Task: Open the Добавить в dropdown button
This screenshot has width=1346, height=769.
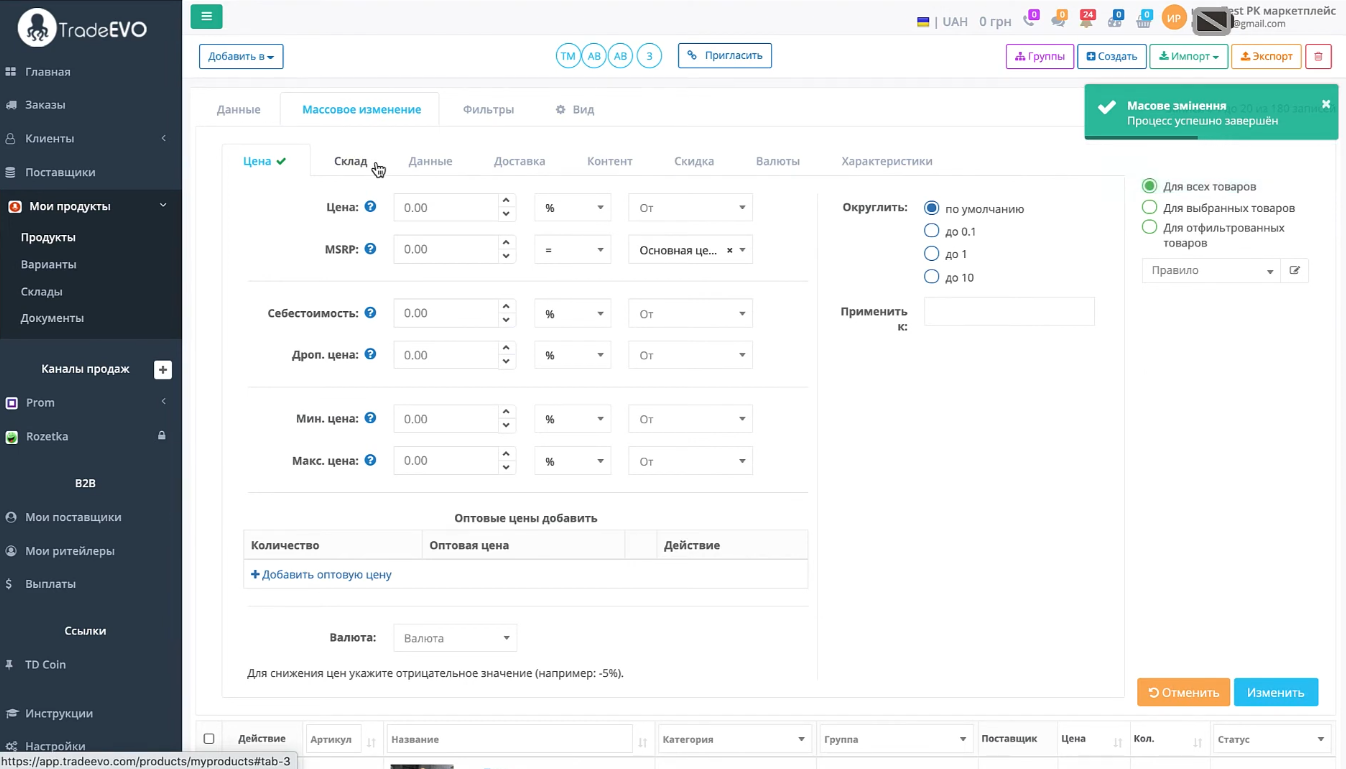Action: 241,57
